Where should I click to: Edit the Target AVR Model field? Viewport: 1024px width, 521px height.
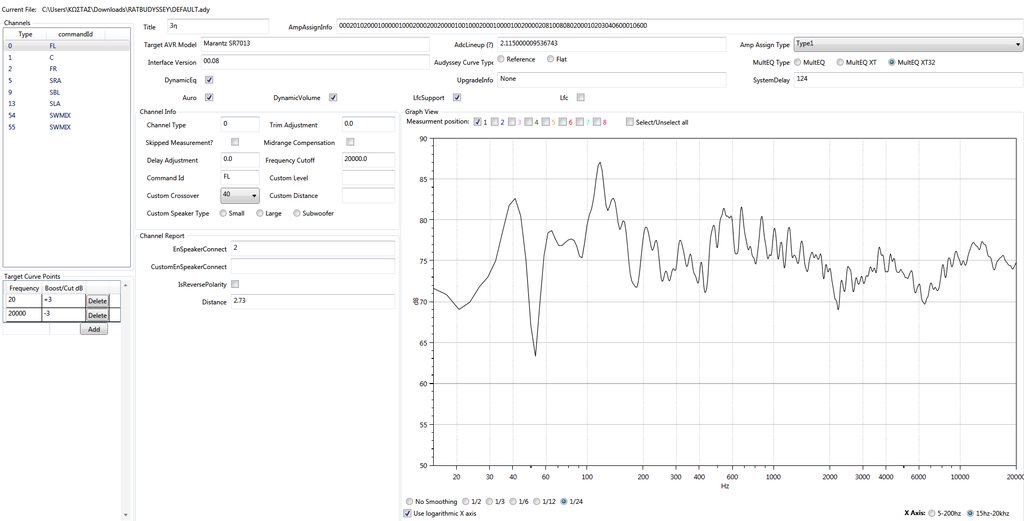click(x=315, y=44)
